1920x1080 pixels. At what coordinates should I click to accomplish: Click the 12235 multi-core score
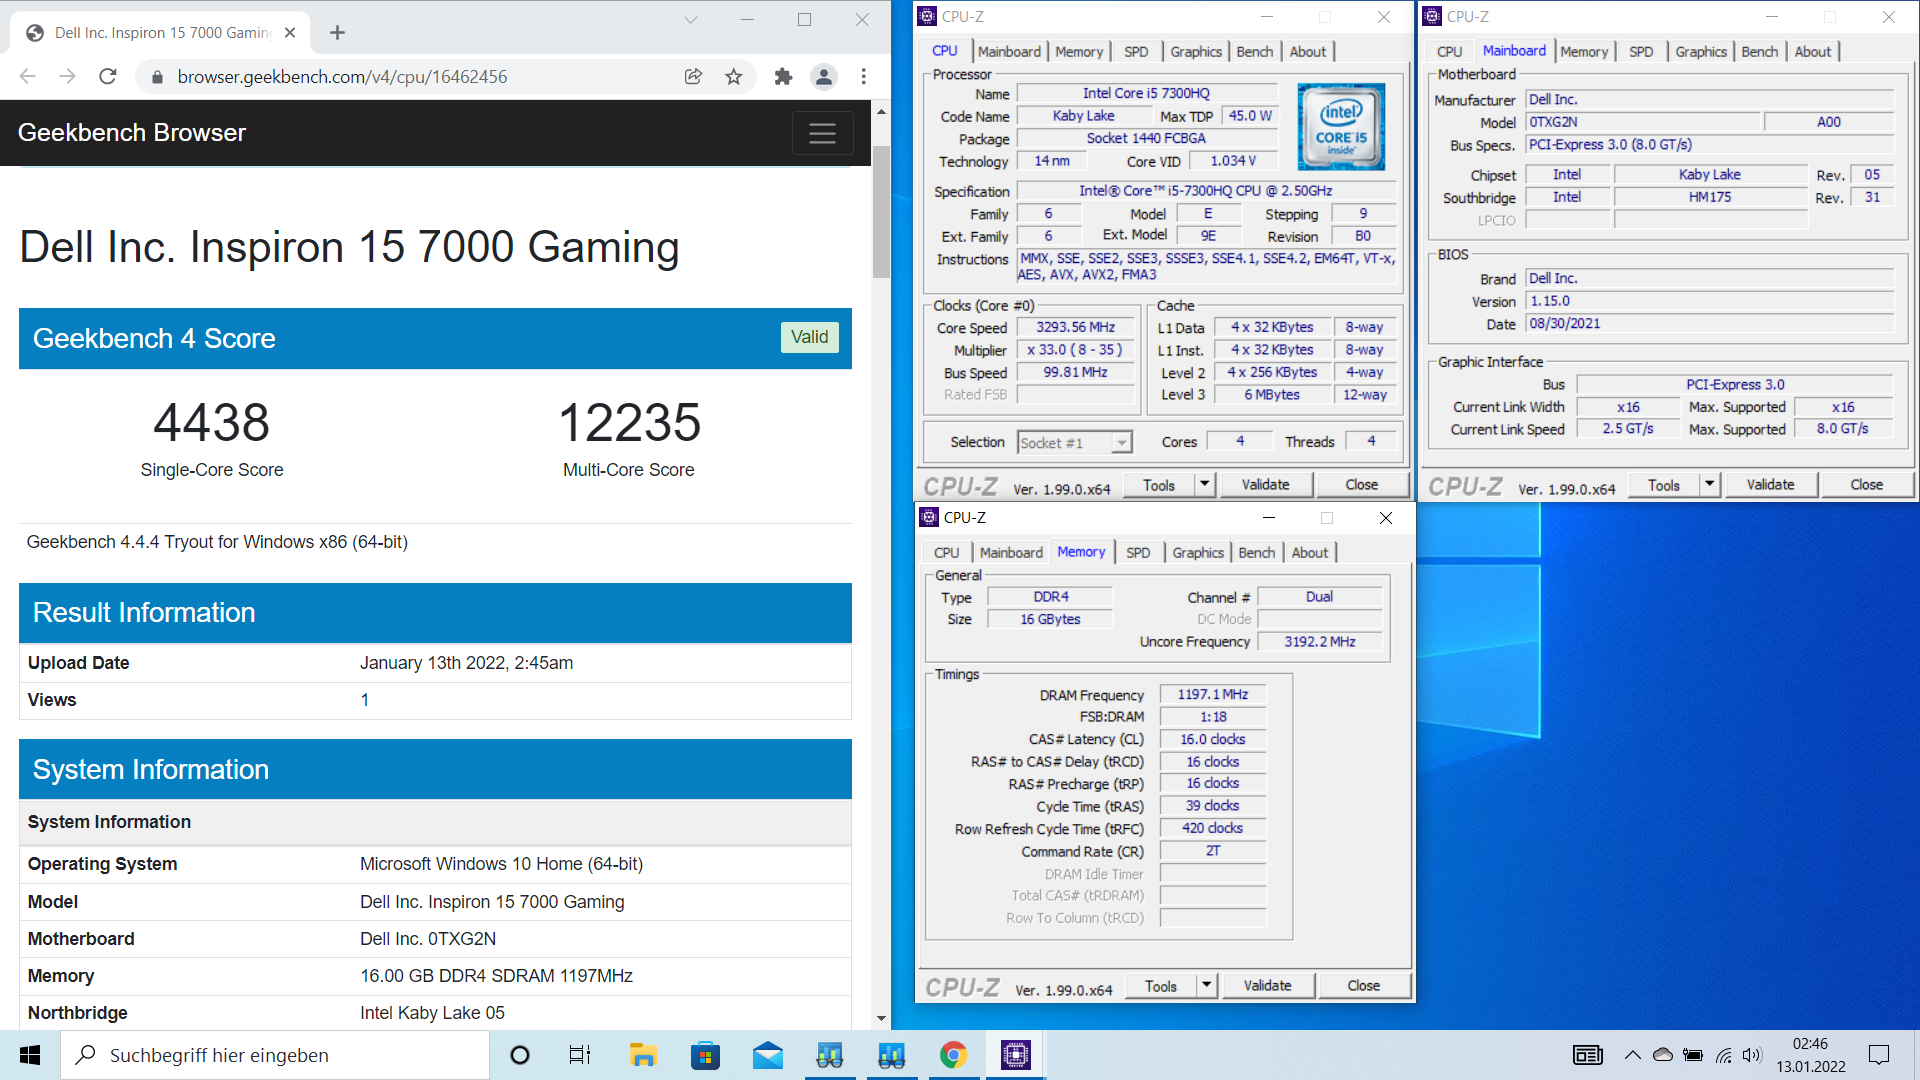click(629, 422)
